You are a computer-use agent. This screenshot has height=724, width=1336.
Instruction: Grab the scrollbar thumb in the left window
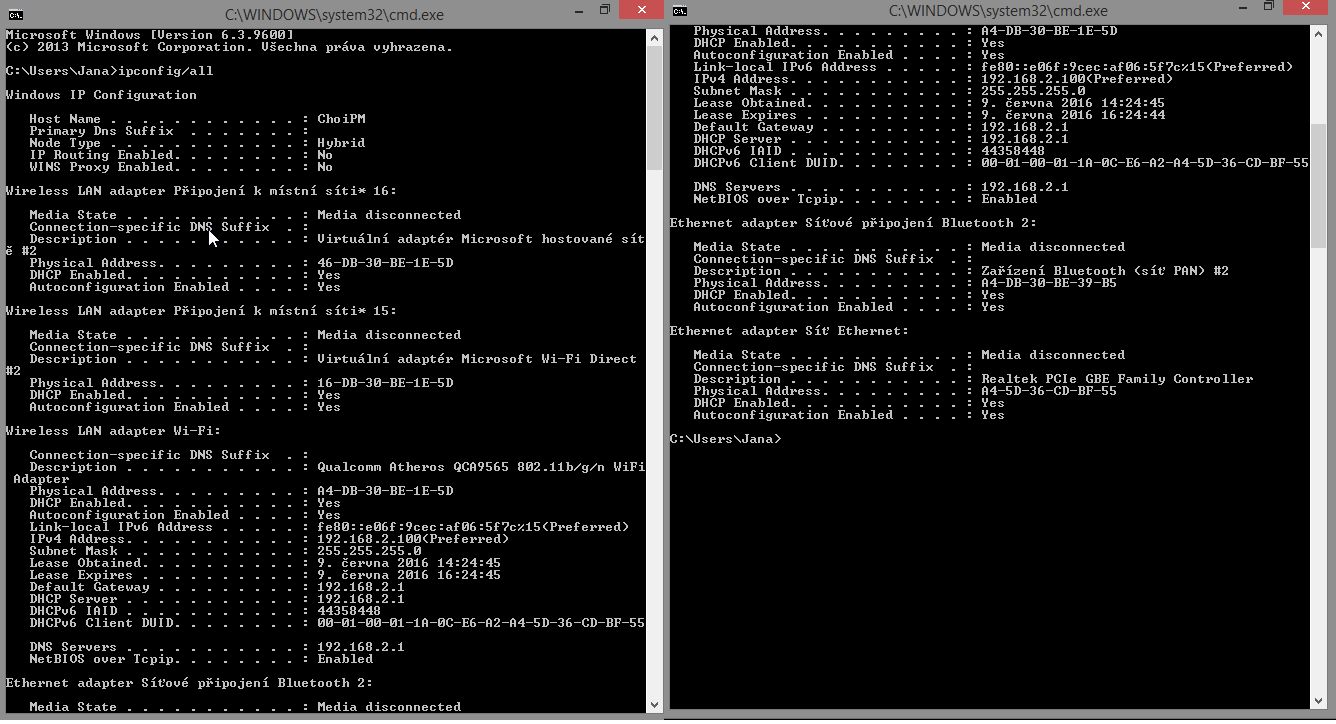[654, 110]
